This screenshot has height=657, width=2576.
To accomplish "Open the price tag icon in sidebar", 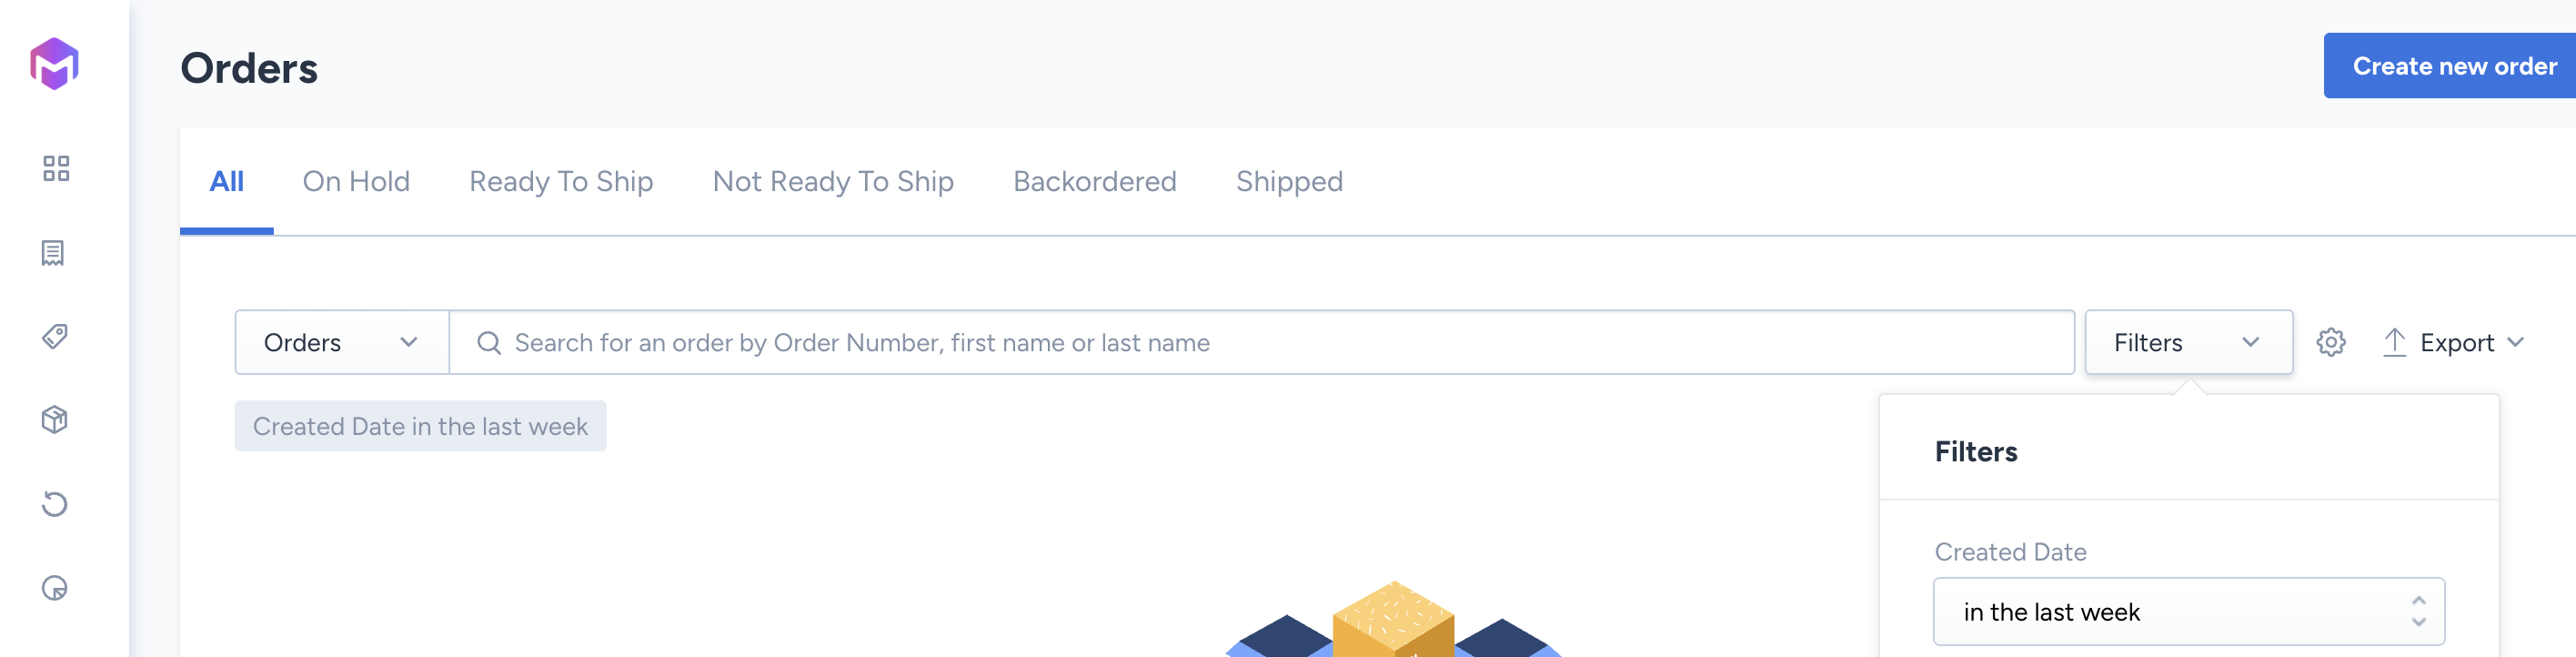I will [55, 336].
